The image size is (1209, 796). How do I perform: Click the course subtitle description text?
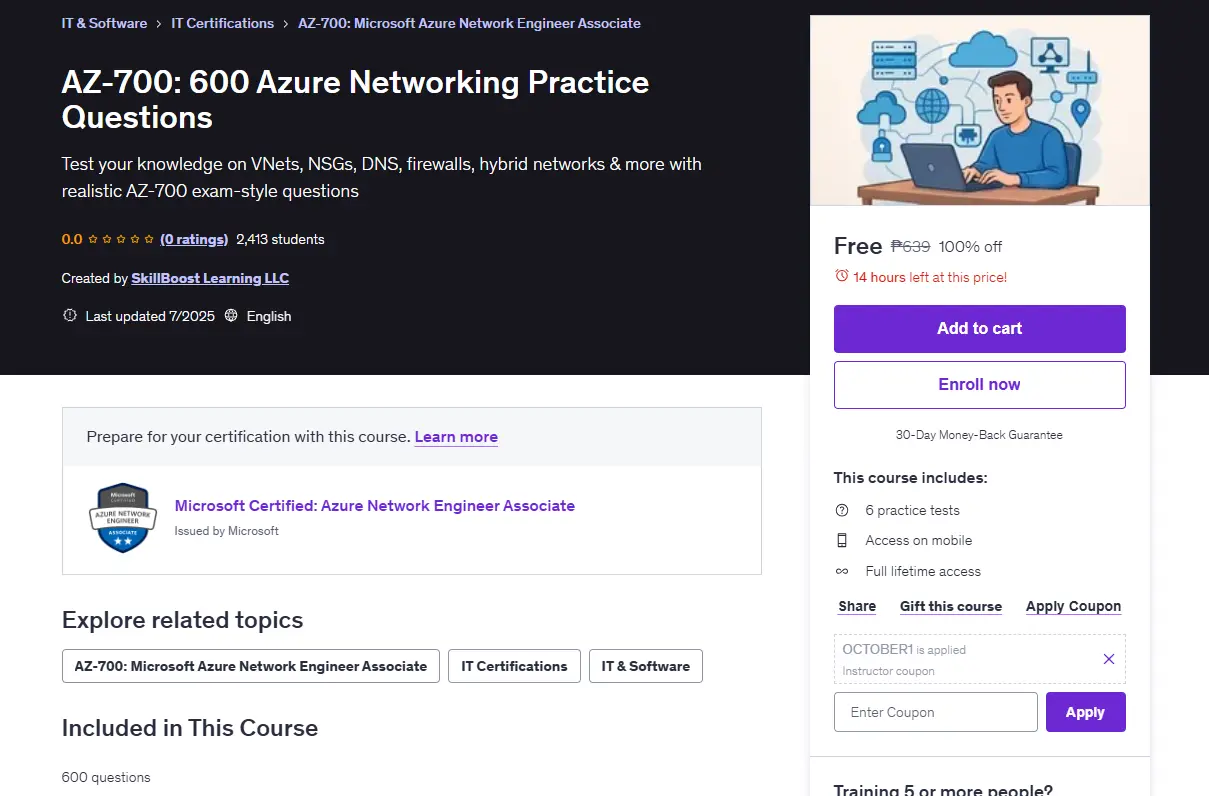pos(382,177)
